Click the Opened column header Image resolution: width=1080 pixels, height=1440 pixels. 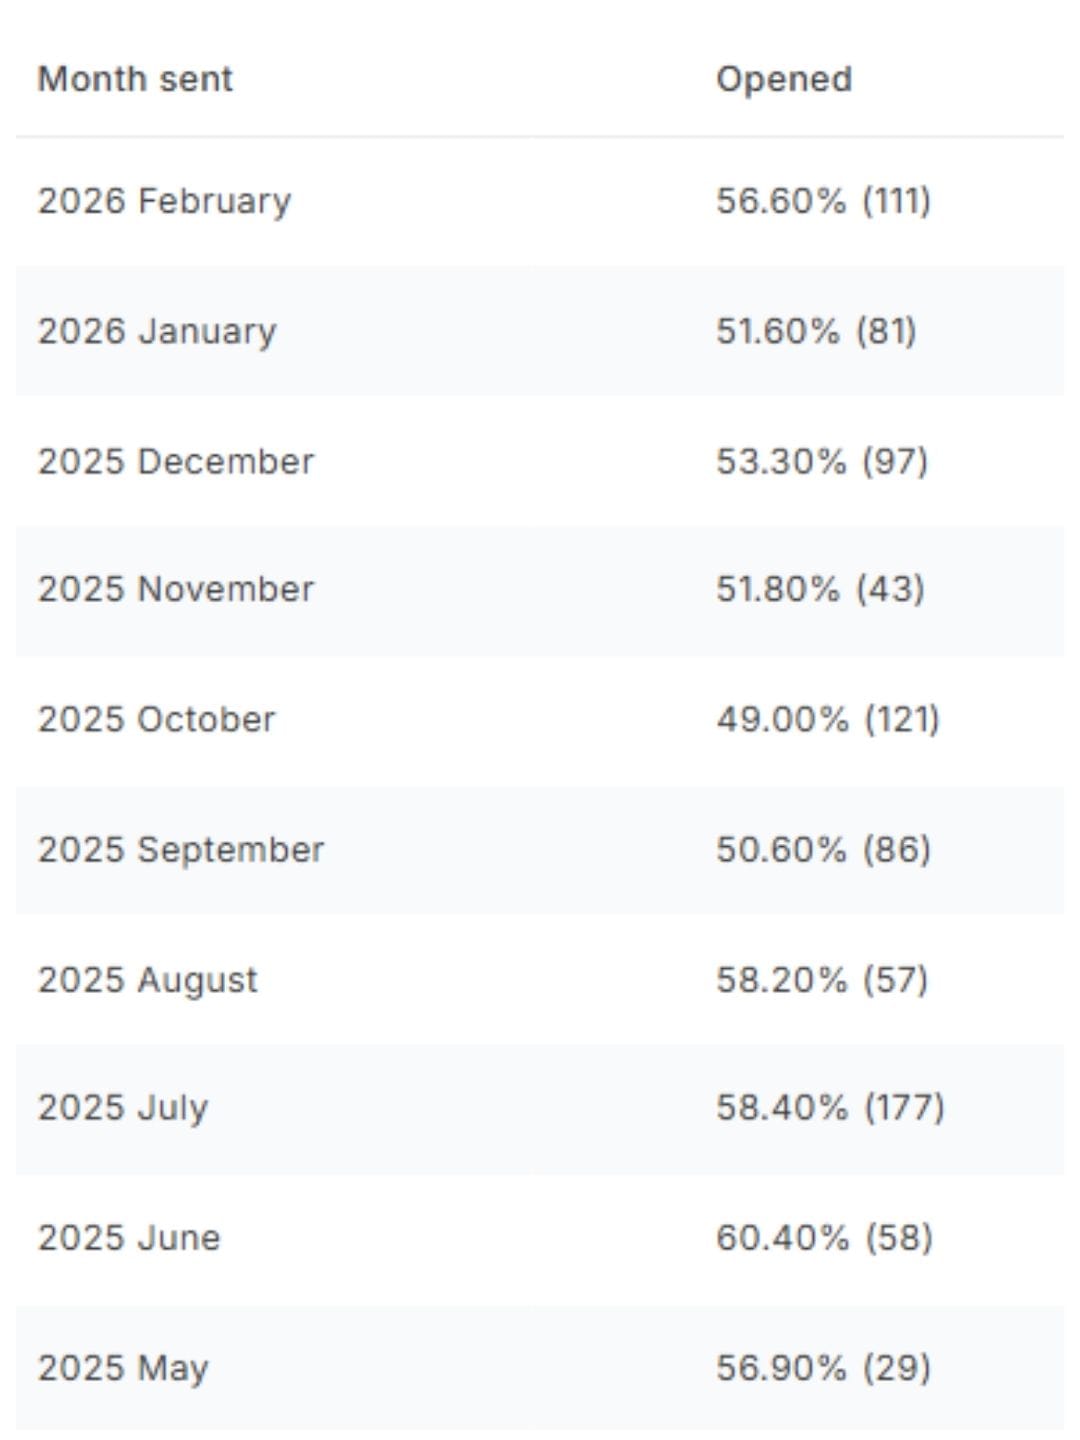coord(784,79)
